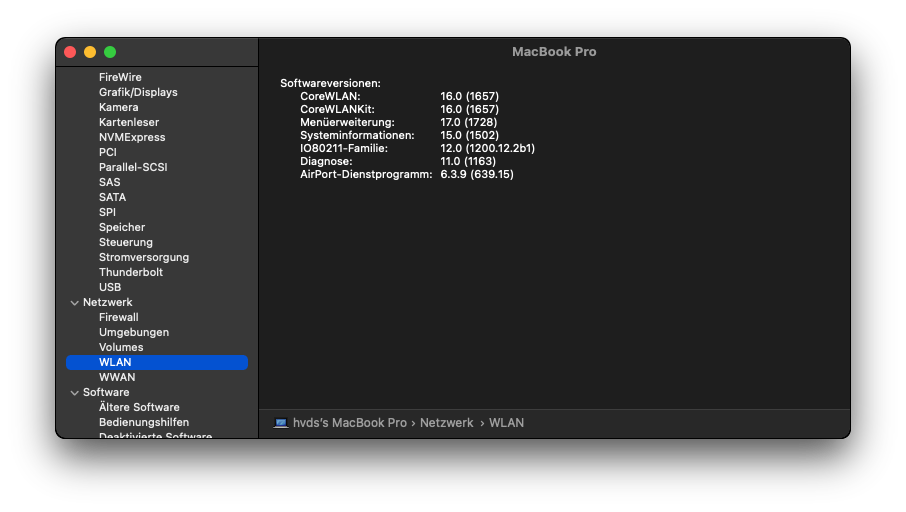The width and height of the screenshot is (906, 512).
Task: Select the WWAN sidebar item
Action: click(x=117, y=377)
